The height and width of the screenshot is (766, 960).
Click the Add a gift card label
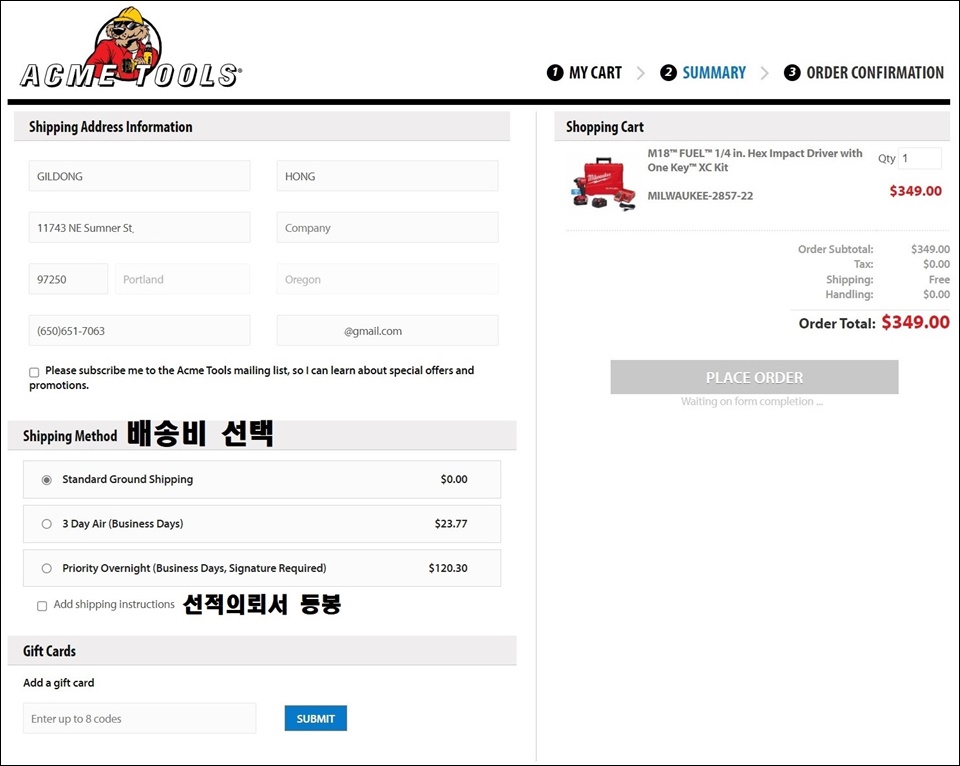(x=59, y=683)
